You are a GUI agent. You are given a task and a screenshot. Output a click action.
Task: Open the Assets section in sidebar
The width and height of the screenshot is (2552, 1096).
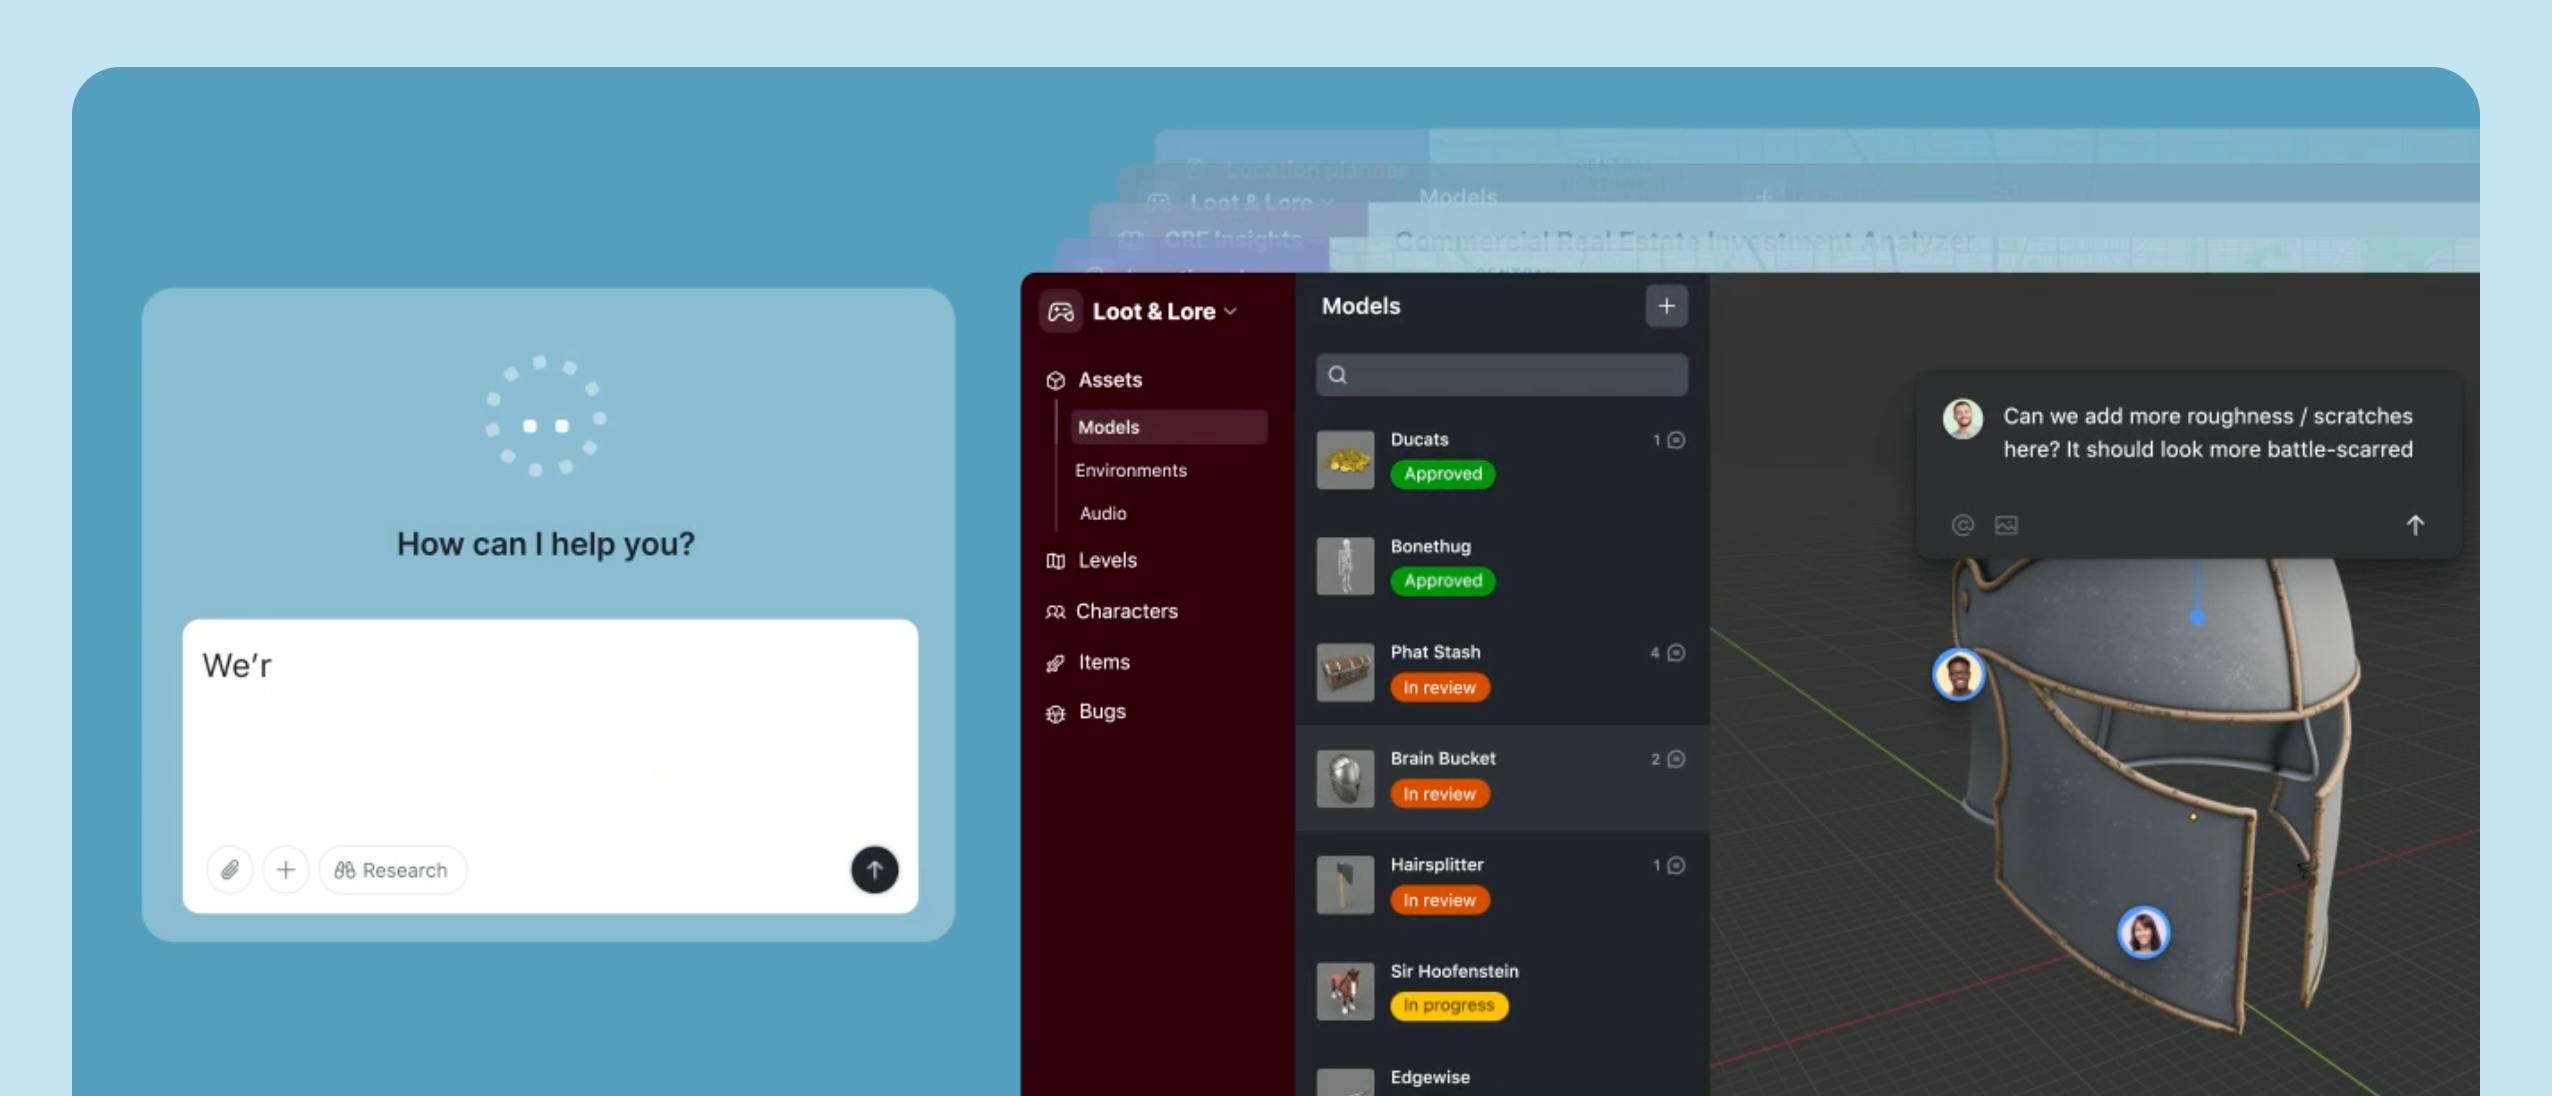1110,380
